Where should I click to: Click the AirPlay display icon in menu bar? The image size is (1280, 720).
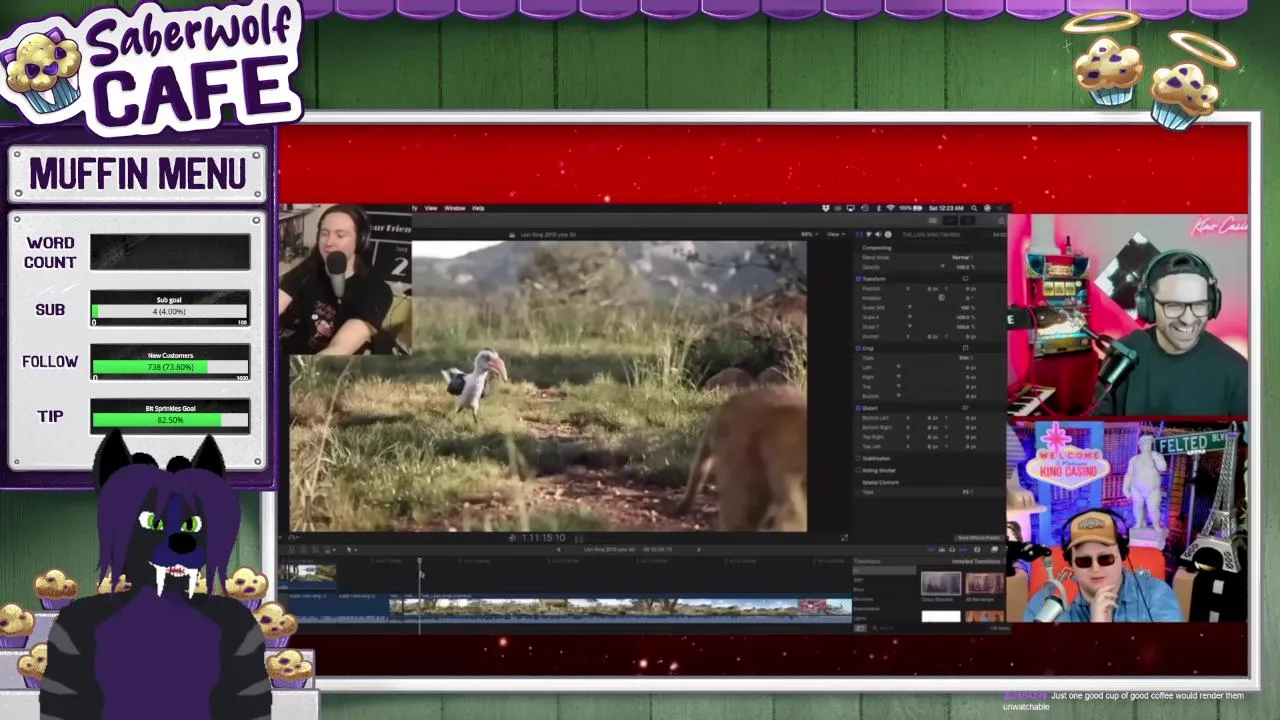pos(851,208)
